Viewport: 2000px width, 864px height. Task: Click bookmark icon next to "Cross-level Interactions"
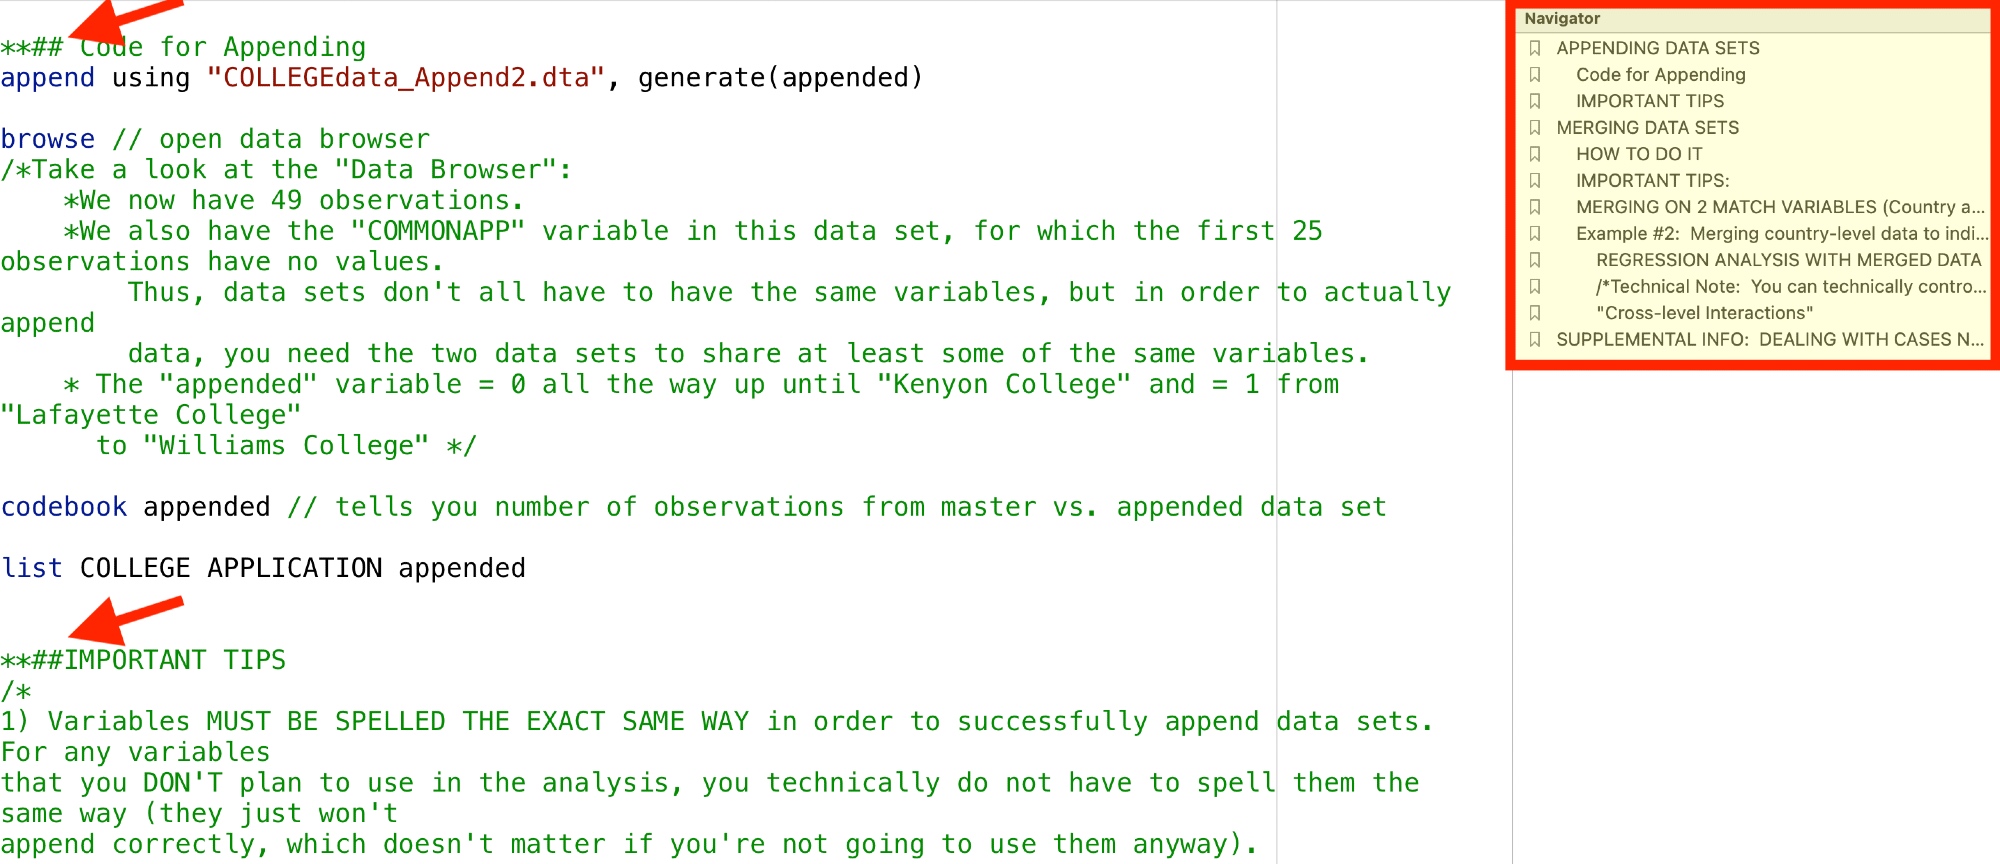coord(1535,313)
